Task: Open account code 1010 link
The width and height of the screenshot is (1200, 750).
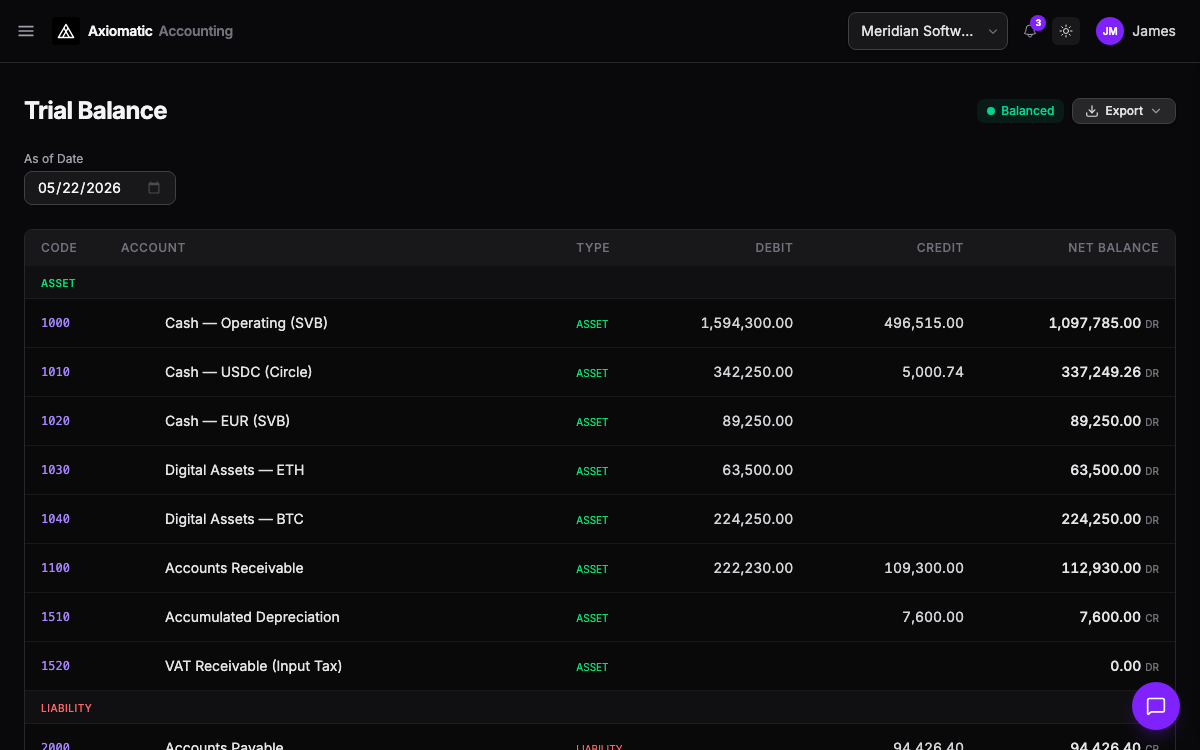Action: [55, 372]
